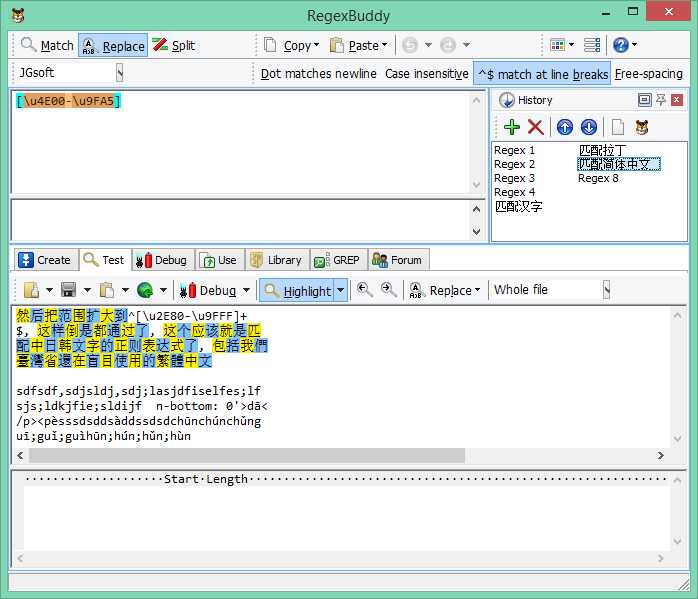
Task: Click the green globe icon
Action: tap(145, 290)
